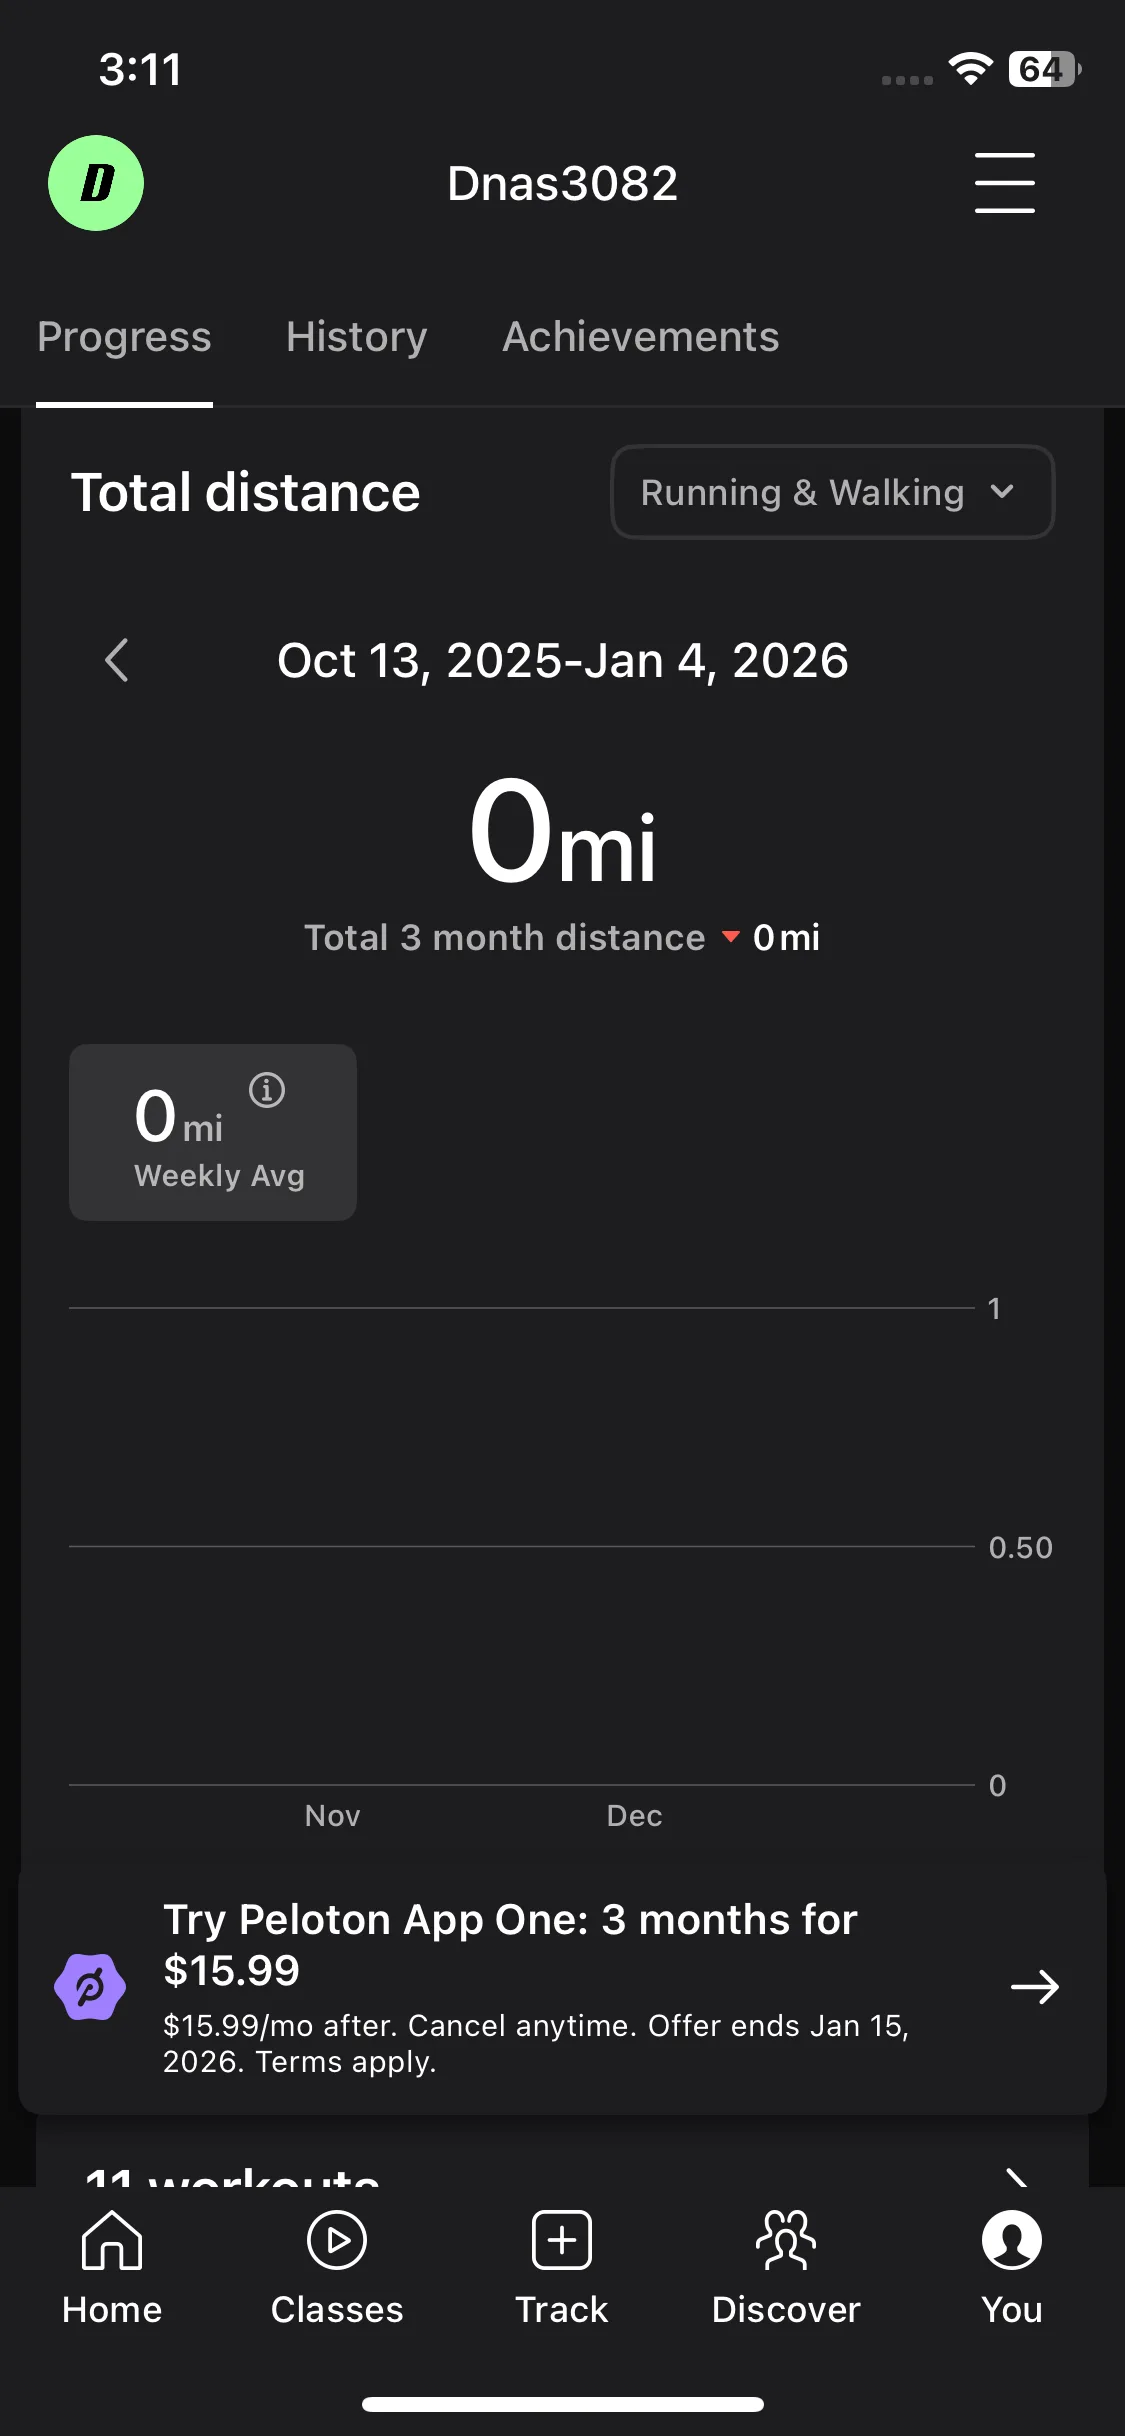Go to the previous date range
Image resolution: width=1125 pixels, height=2436 pixels.
pos(117,660)
